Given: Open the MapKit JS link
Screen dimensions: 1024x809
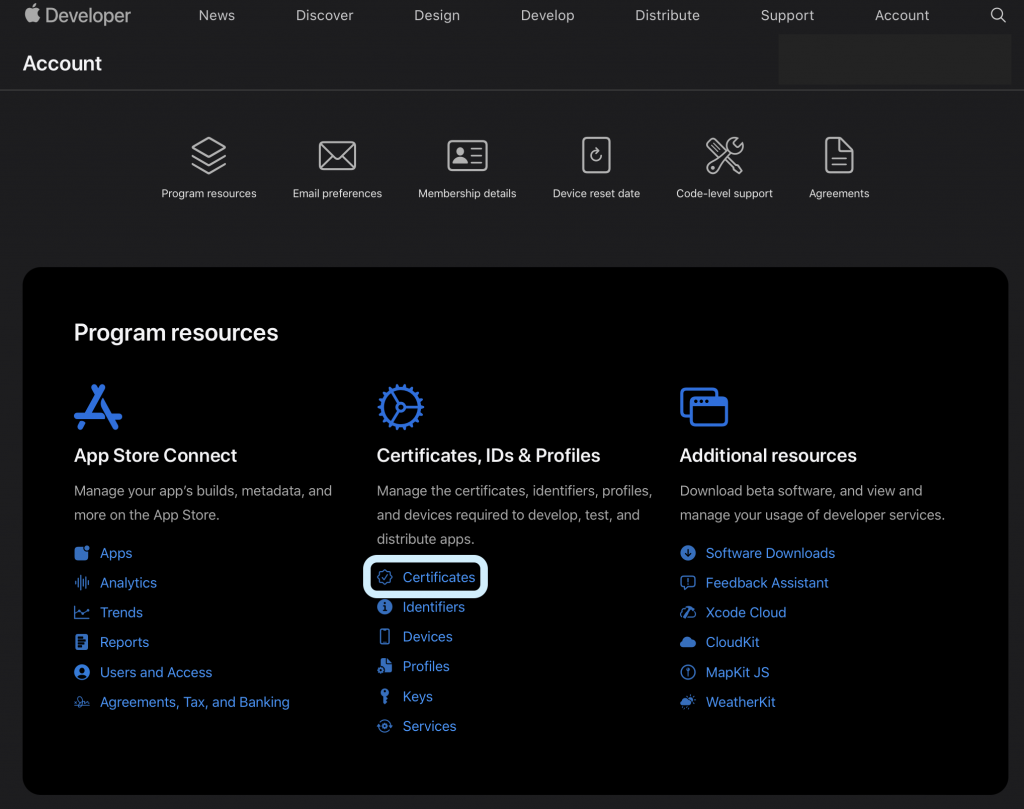Looking at the screenshot, I should (737, 672).
